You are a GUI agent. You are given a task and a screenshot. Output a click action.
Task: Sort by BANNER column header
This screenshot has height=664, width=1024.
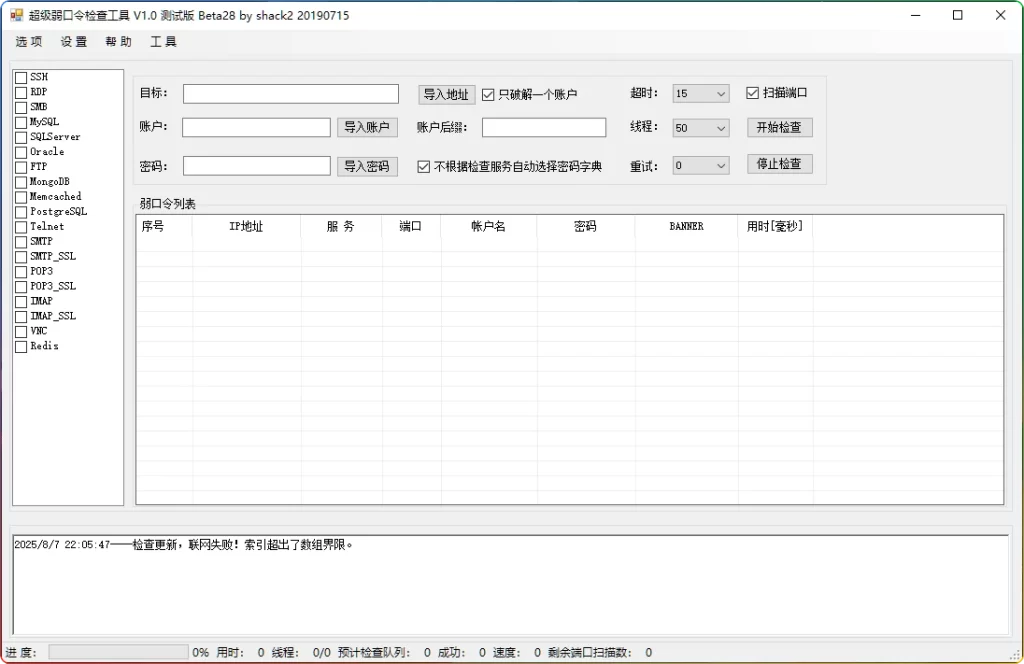click(x=686, y=227)
